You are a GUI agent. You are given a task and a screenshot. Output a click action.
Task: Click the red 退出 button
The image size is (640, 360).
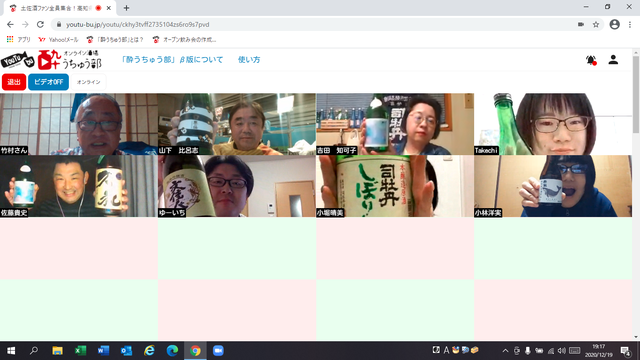14,82
